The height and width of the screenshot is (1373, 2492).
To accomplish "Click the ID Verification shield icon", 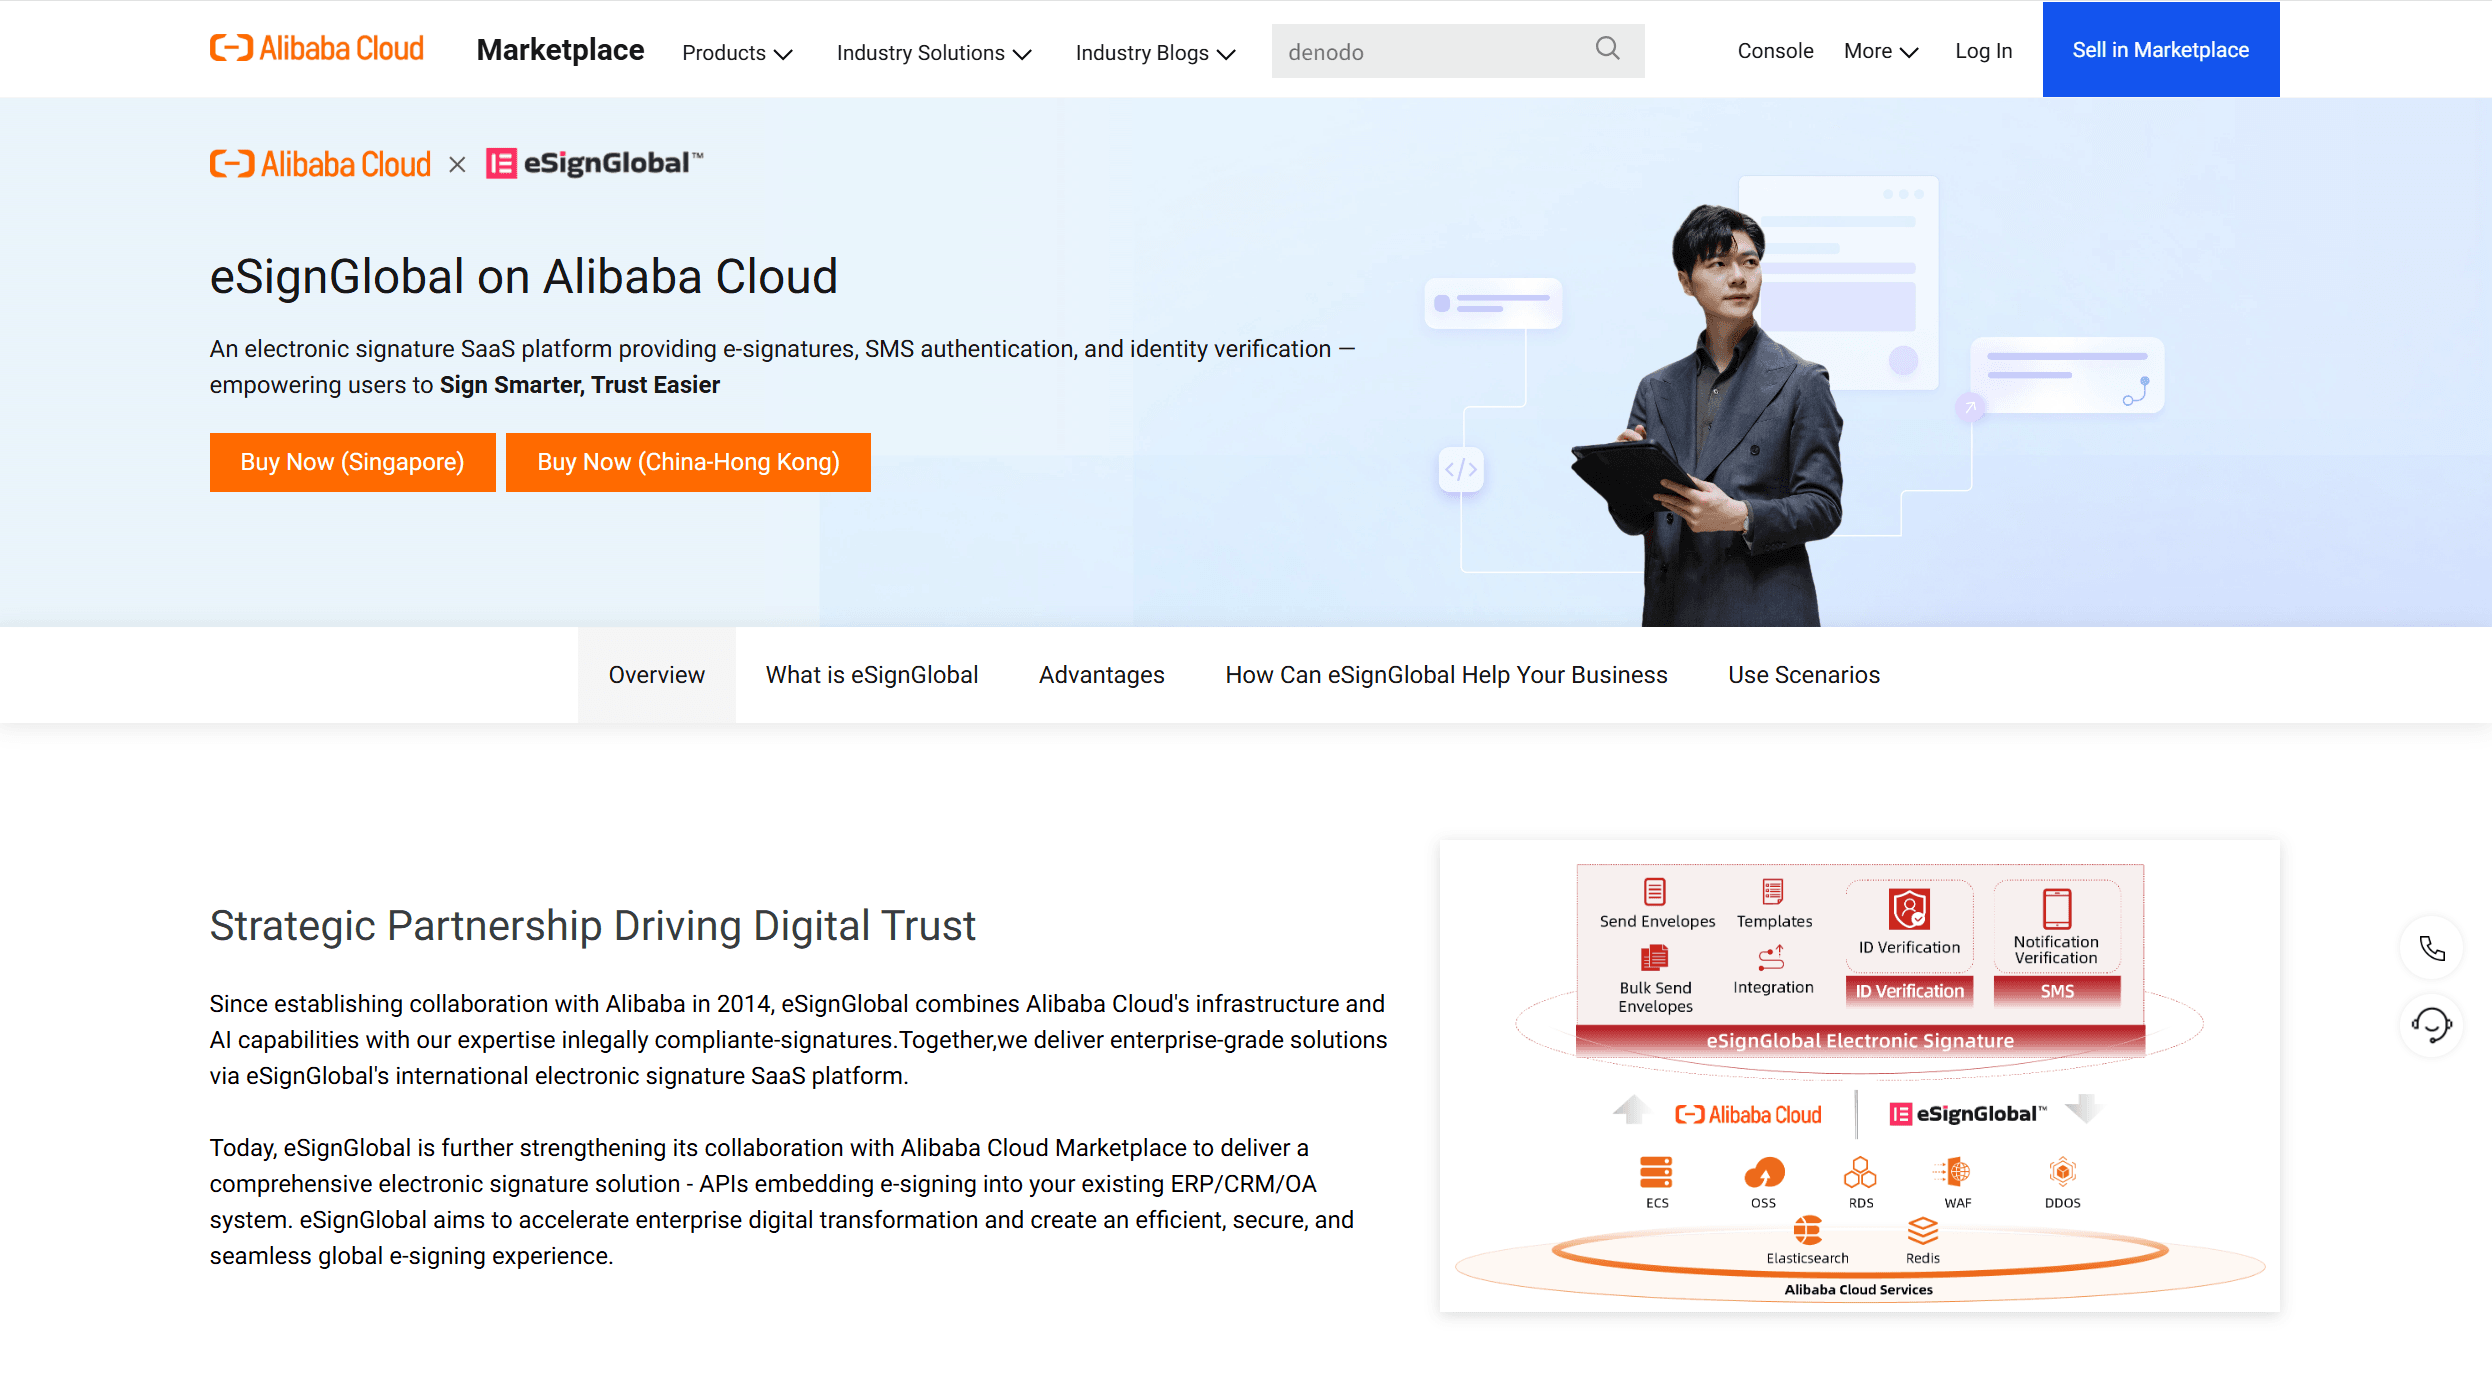I will pos(1909,909).
